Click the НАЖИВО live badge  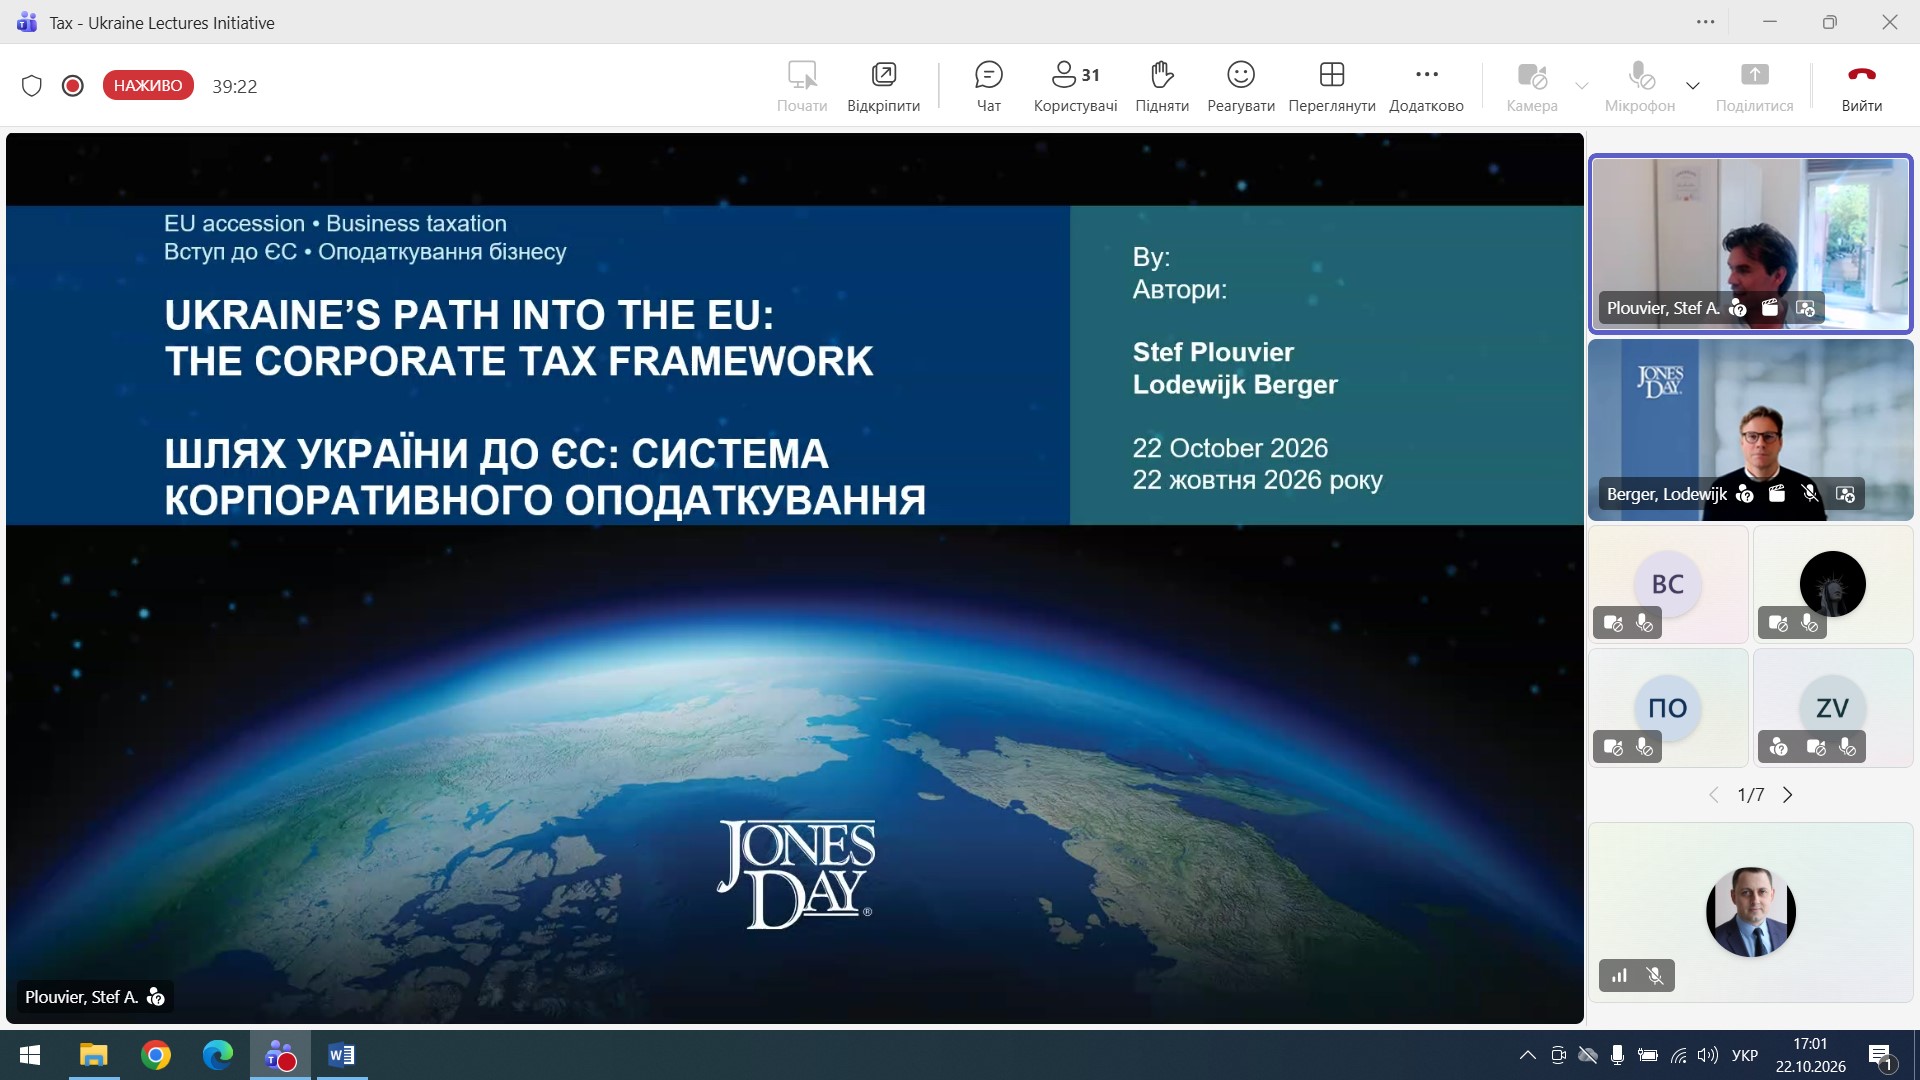point(148,86)
